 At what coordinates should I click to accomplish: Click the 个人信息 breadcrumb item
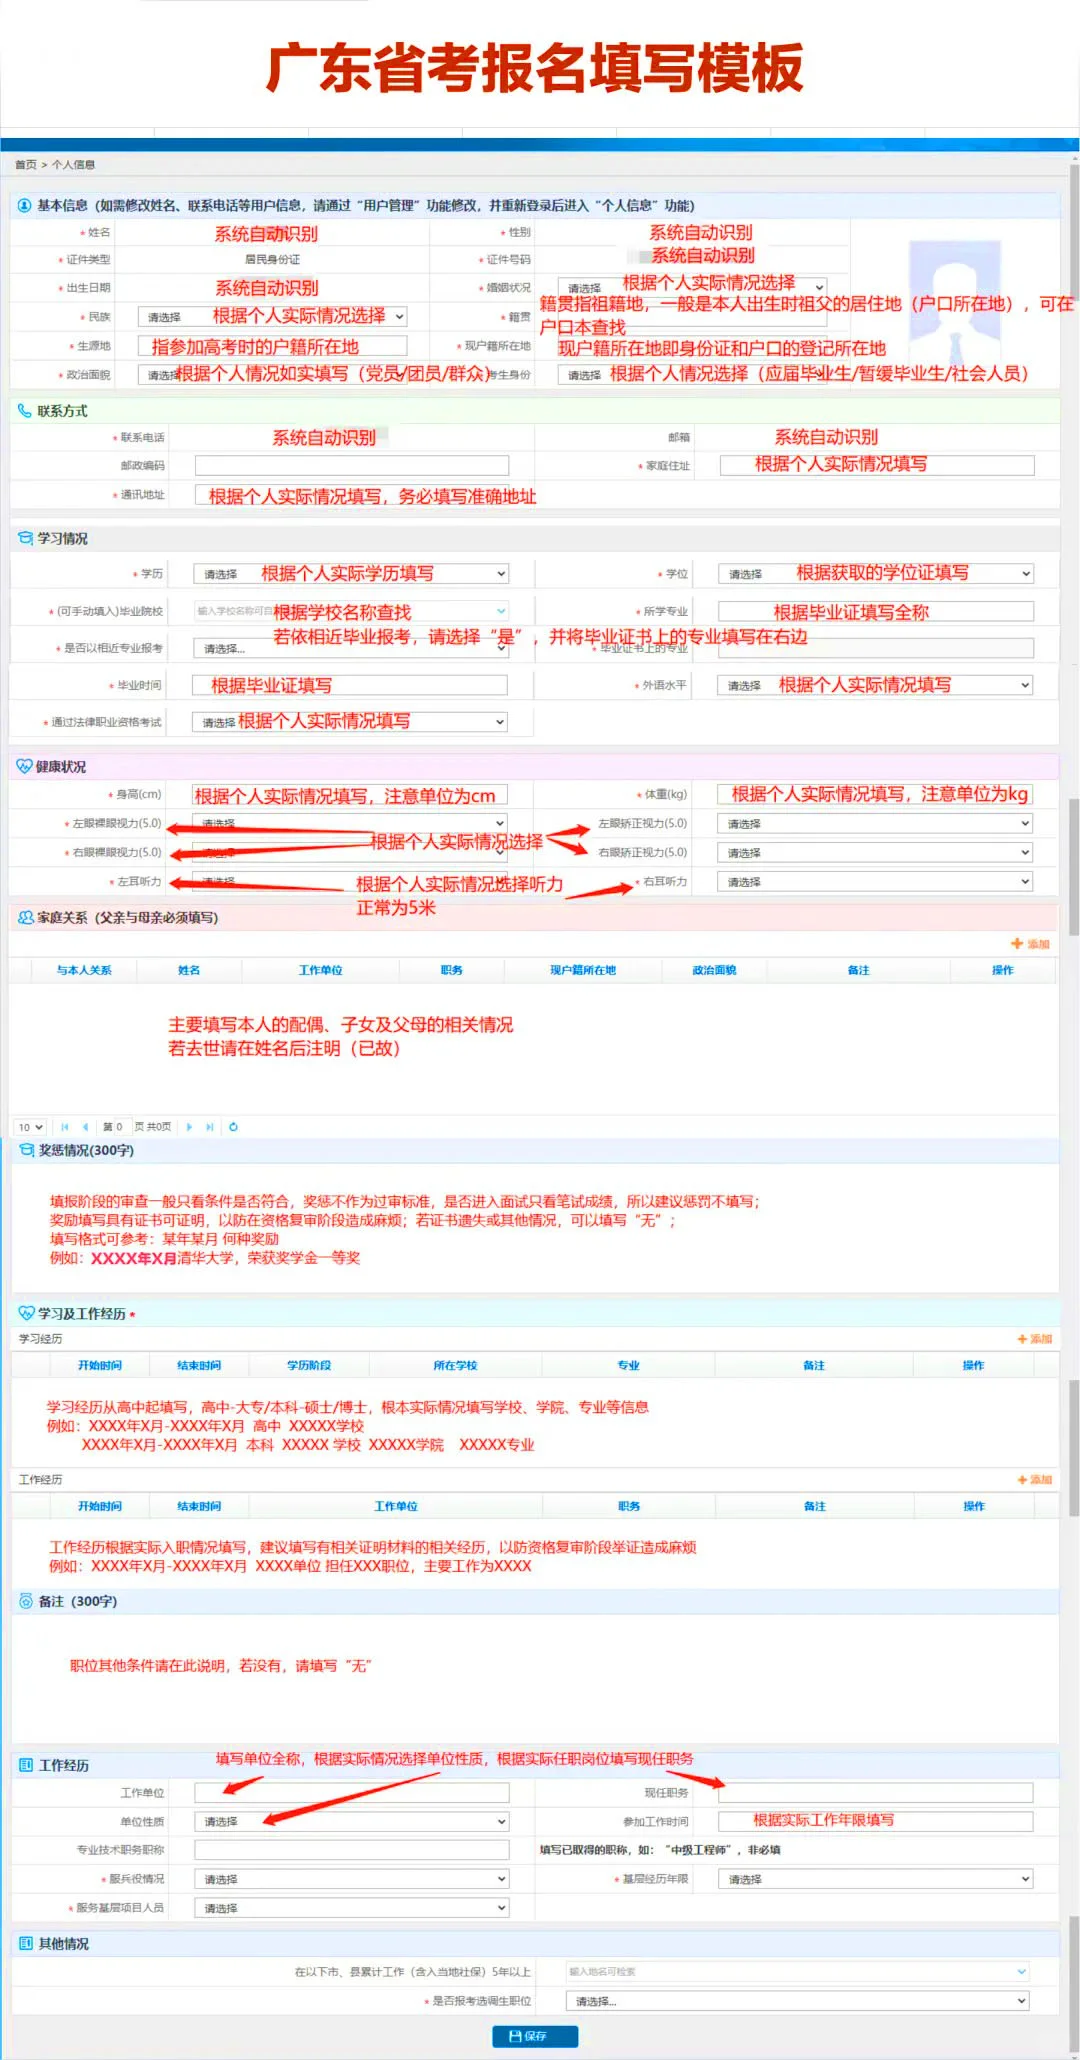(74, 165)
